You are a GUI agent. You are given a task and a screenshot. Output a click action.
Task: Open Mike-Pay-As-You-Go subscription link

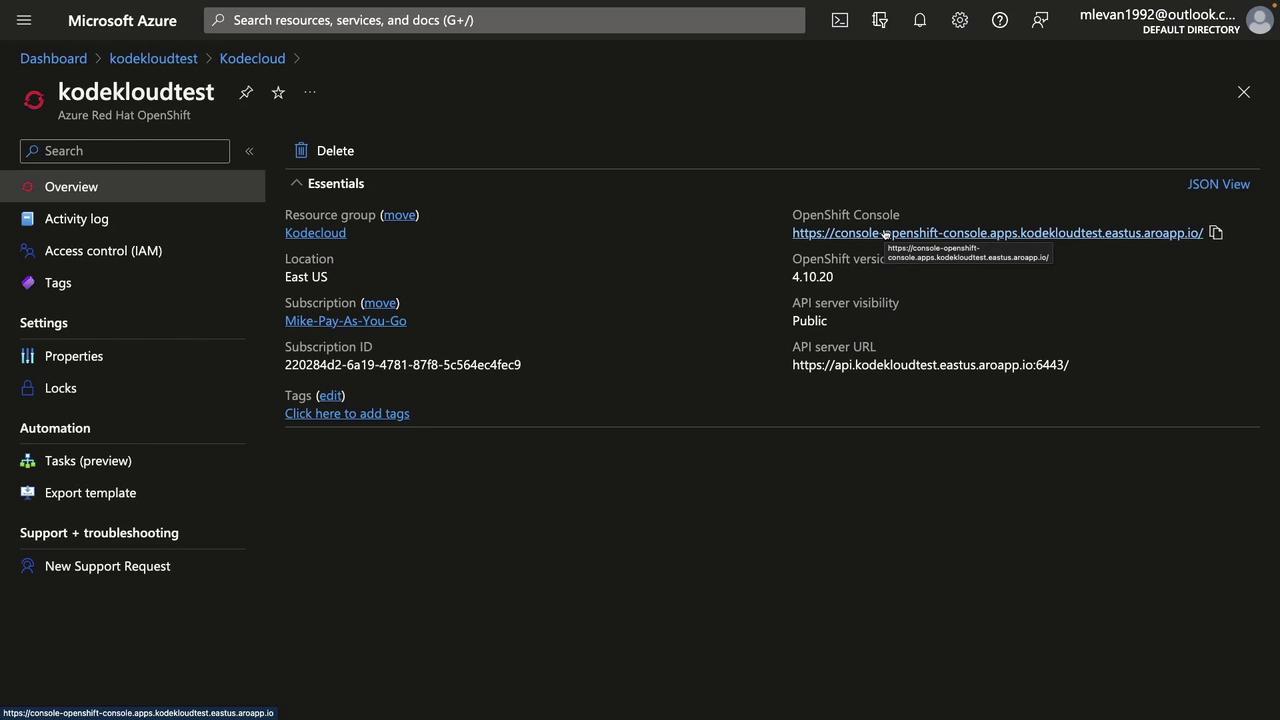click(345, 321)
